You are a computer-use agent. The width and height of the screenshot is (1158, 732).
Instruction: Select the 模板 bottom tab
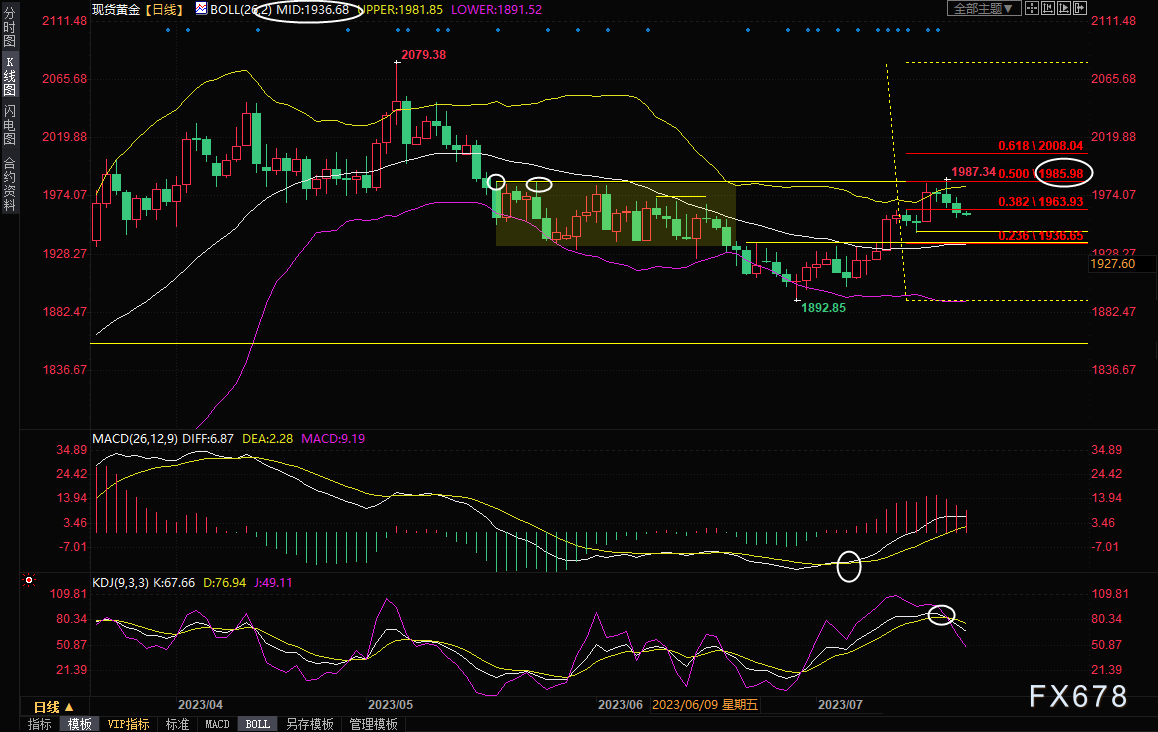(80, 724)
